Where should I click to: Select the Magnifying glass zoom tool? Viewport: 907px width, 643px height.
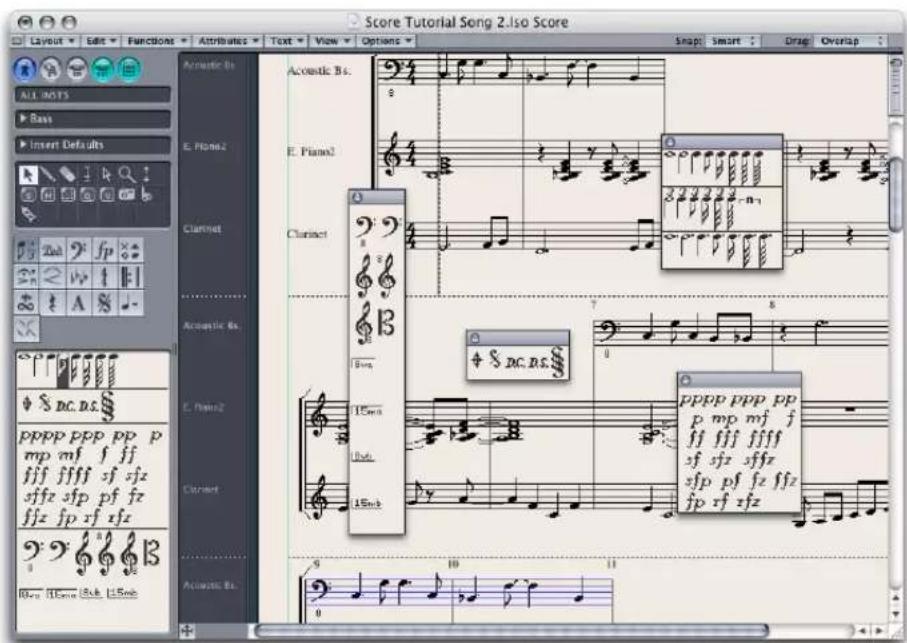pyautogui.click(x=127, y=175)
